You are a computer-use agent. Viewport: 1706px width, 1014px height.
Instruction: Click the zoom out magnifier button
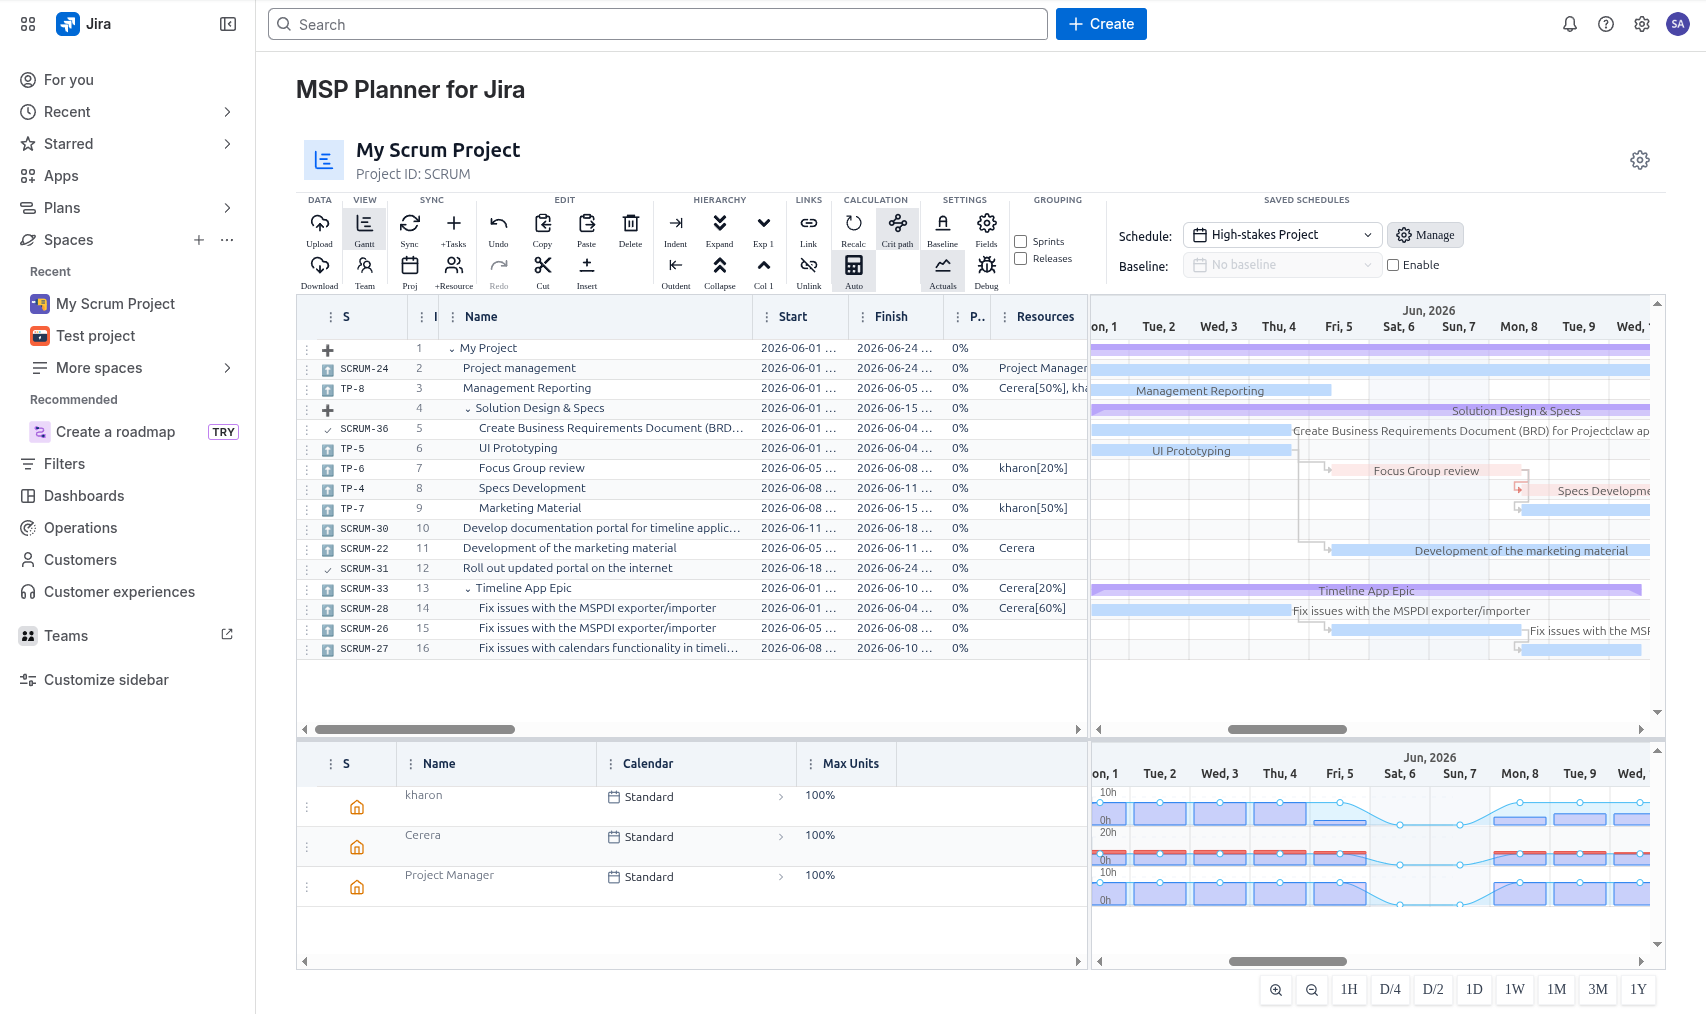[x=1312, y=990]
